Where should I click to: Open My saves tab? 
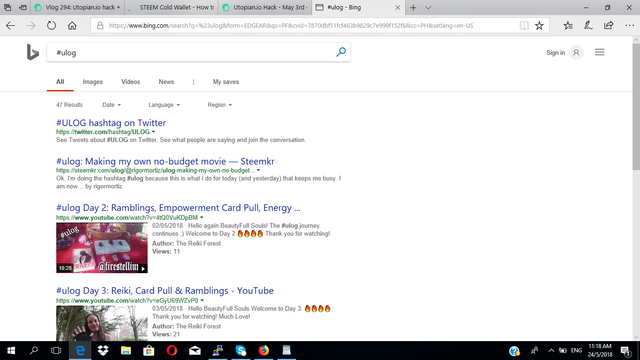click(x=226, y=82)
